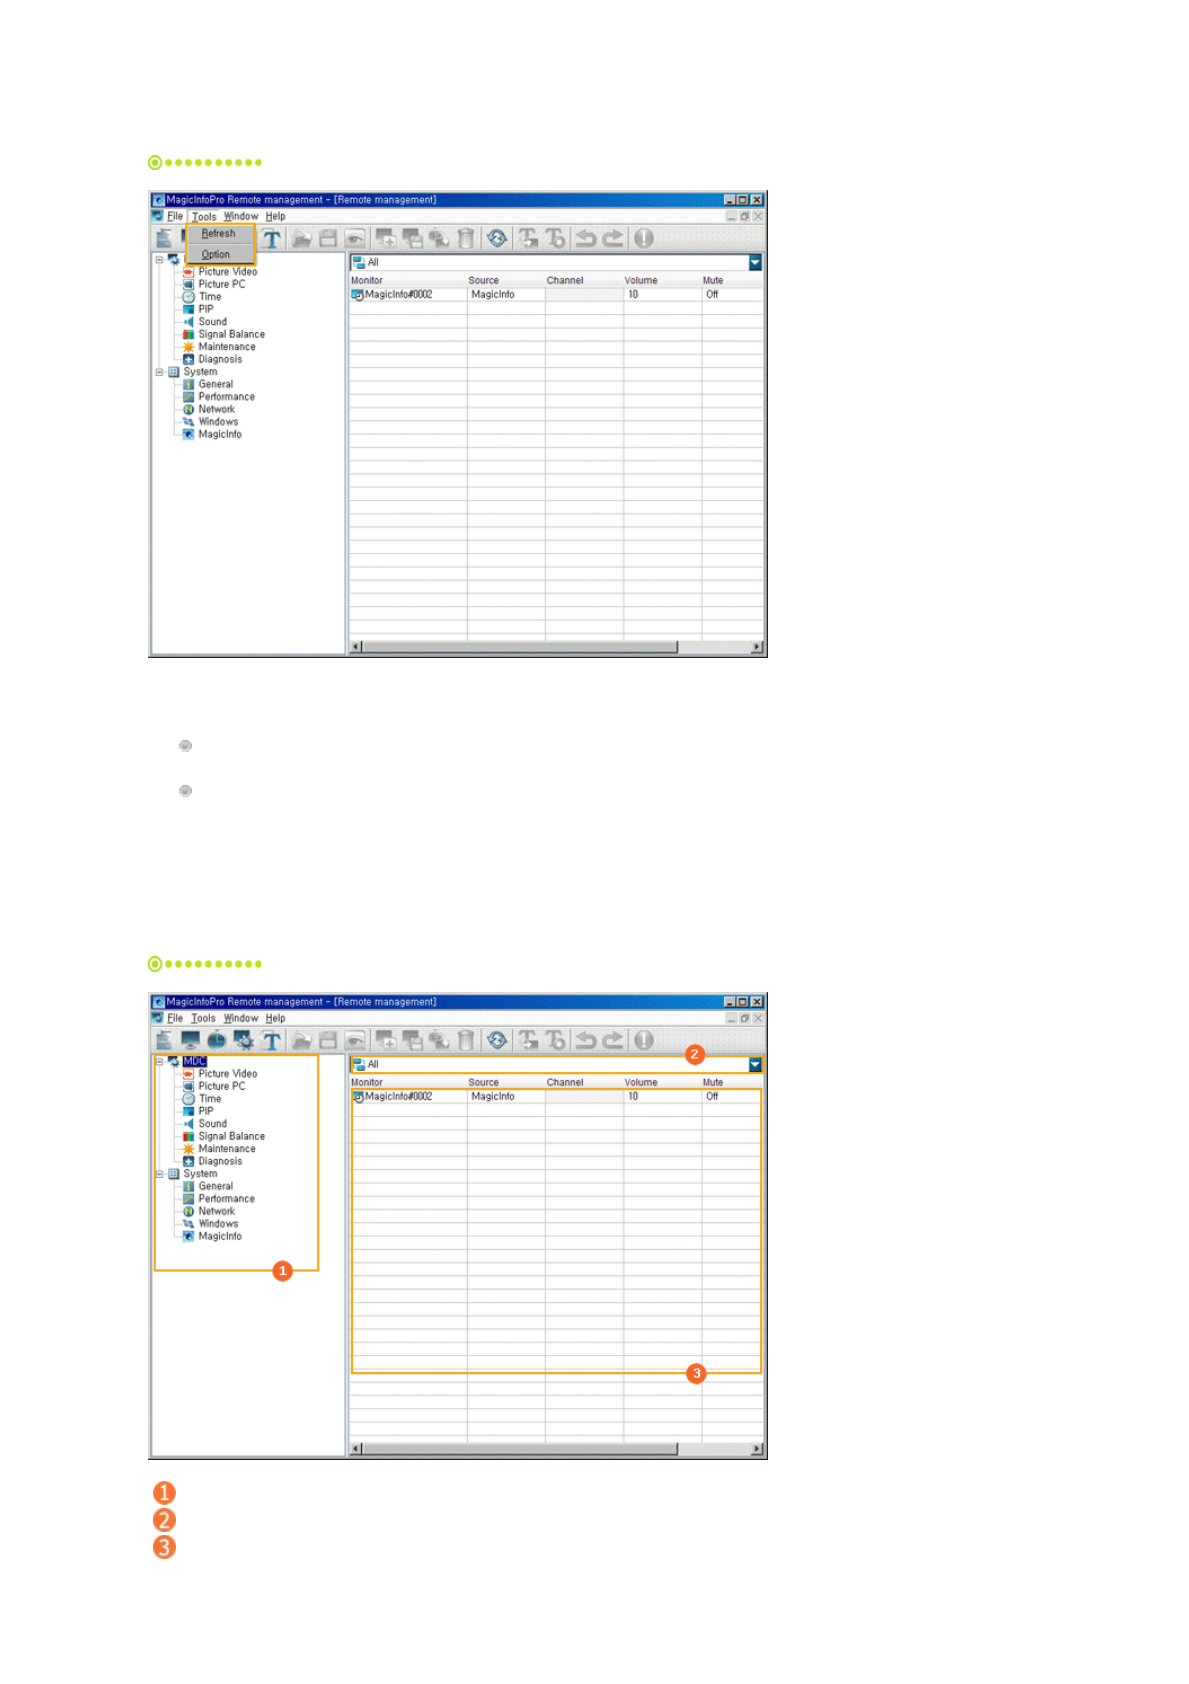The height and width of the screenshot is (1684, 1189).
Task: Click the T text icon in the MDC-selected window
Action: tap(271, 1040)
